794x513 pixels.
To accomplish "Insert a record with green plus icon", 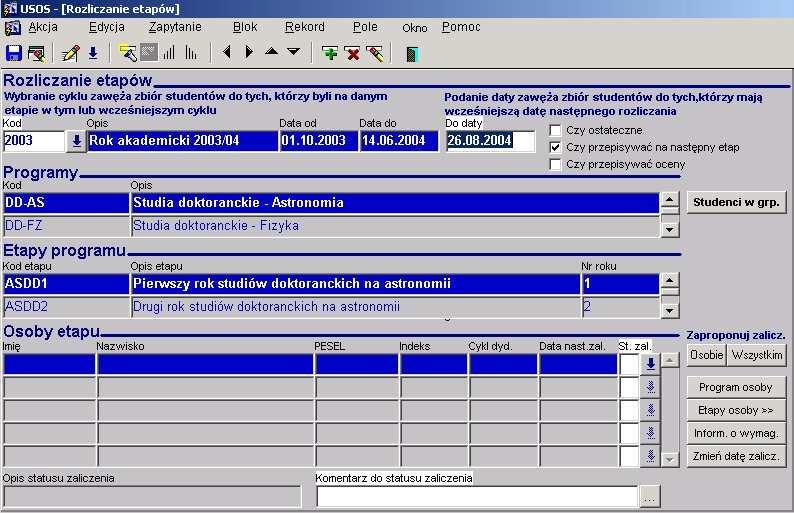I will [330, 53].
